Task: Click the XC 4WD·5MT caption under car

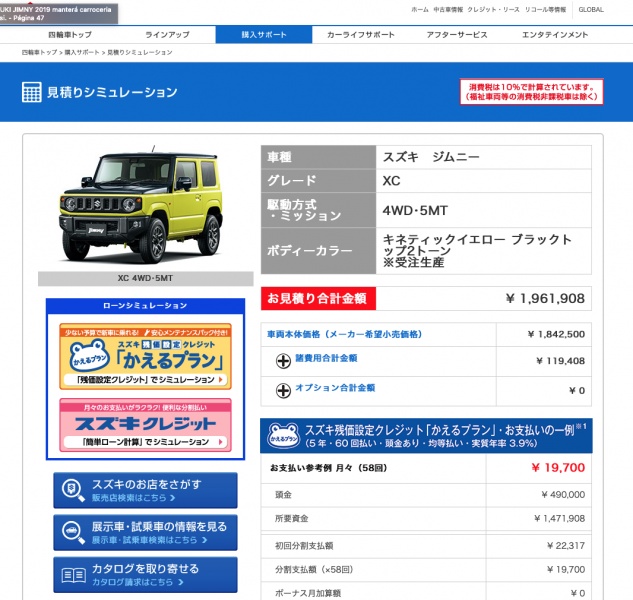Action: click(x=145, y=279)
